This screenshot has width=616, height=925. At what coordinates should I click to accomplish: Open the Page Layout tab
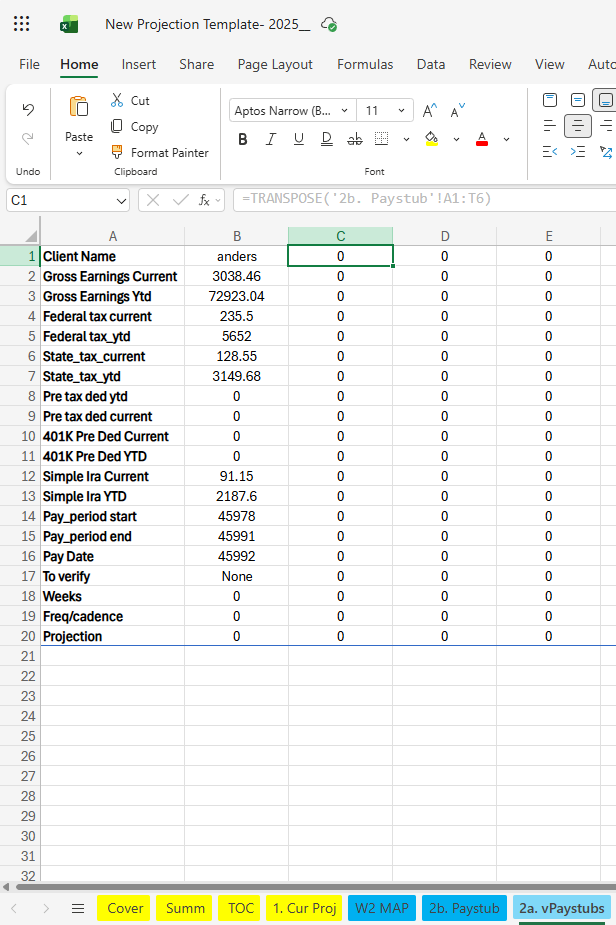pos(275,64)
